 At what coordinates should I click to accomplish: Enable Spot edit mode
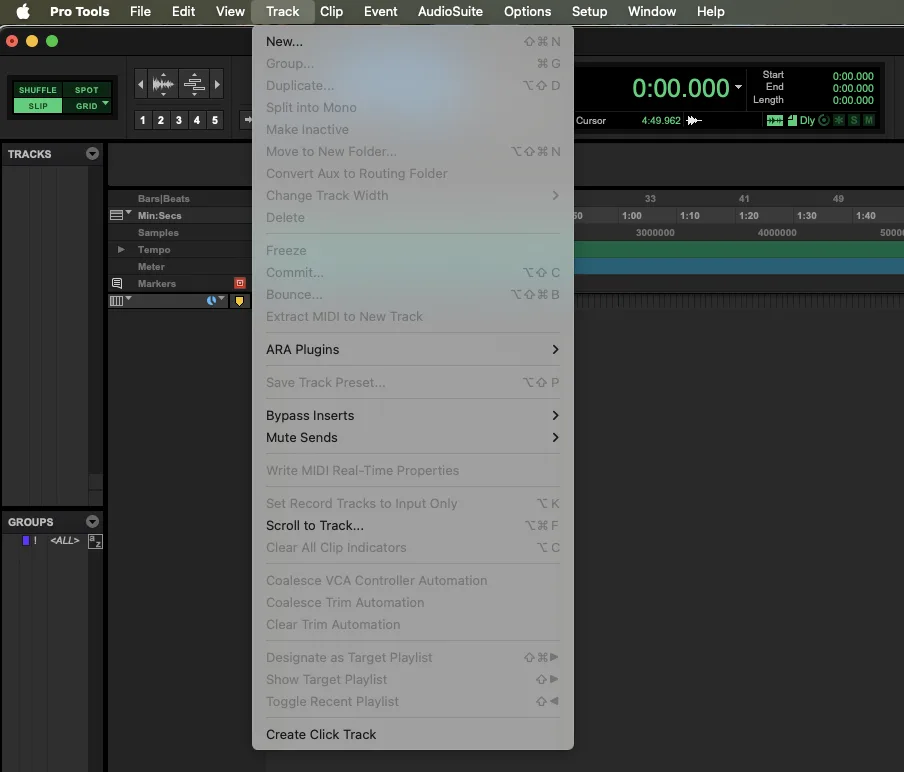86,90
